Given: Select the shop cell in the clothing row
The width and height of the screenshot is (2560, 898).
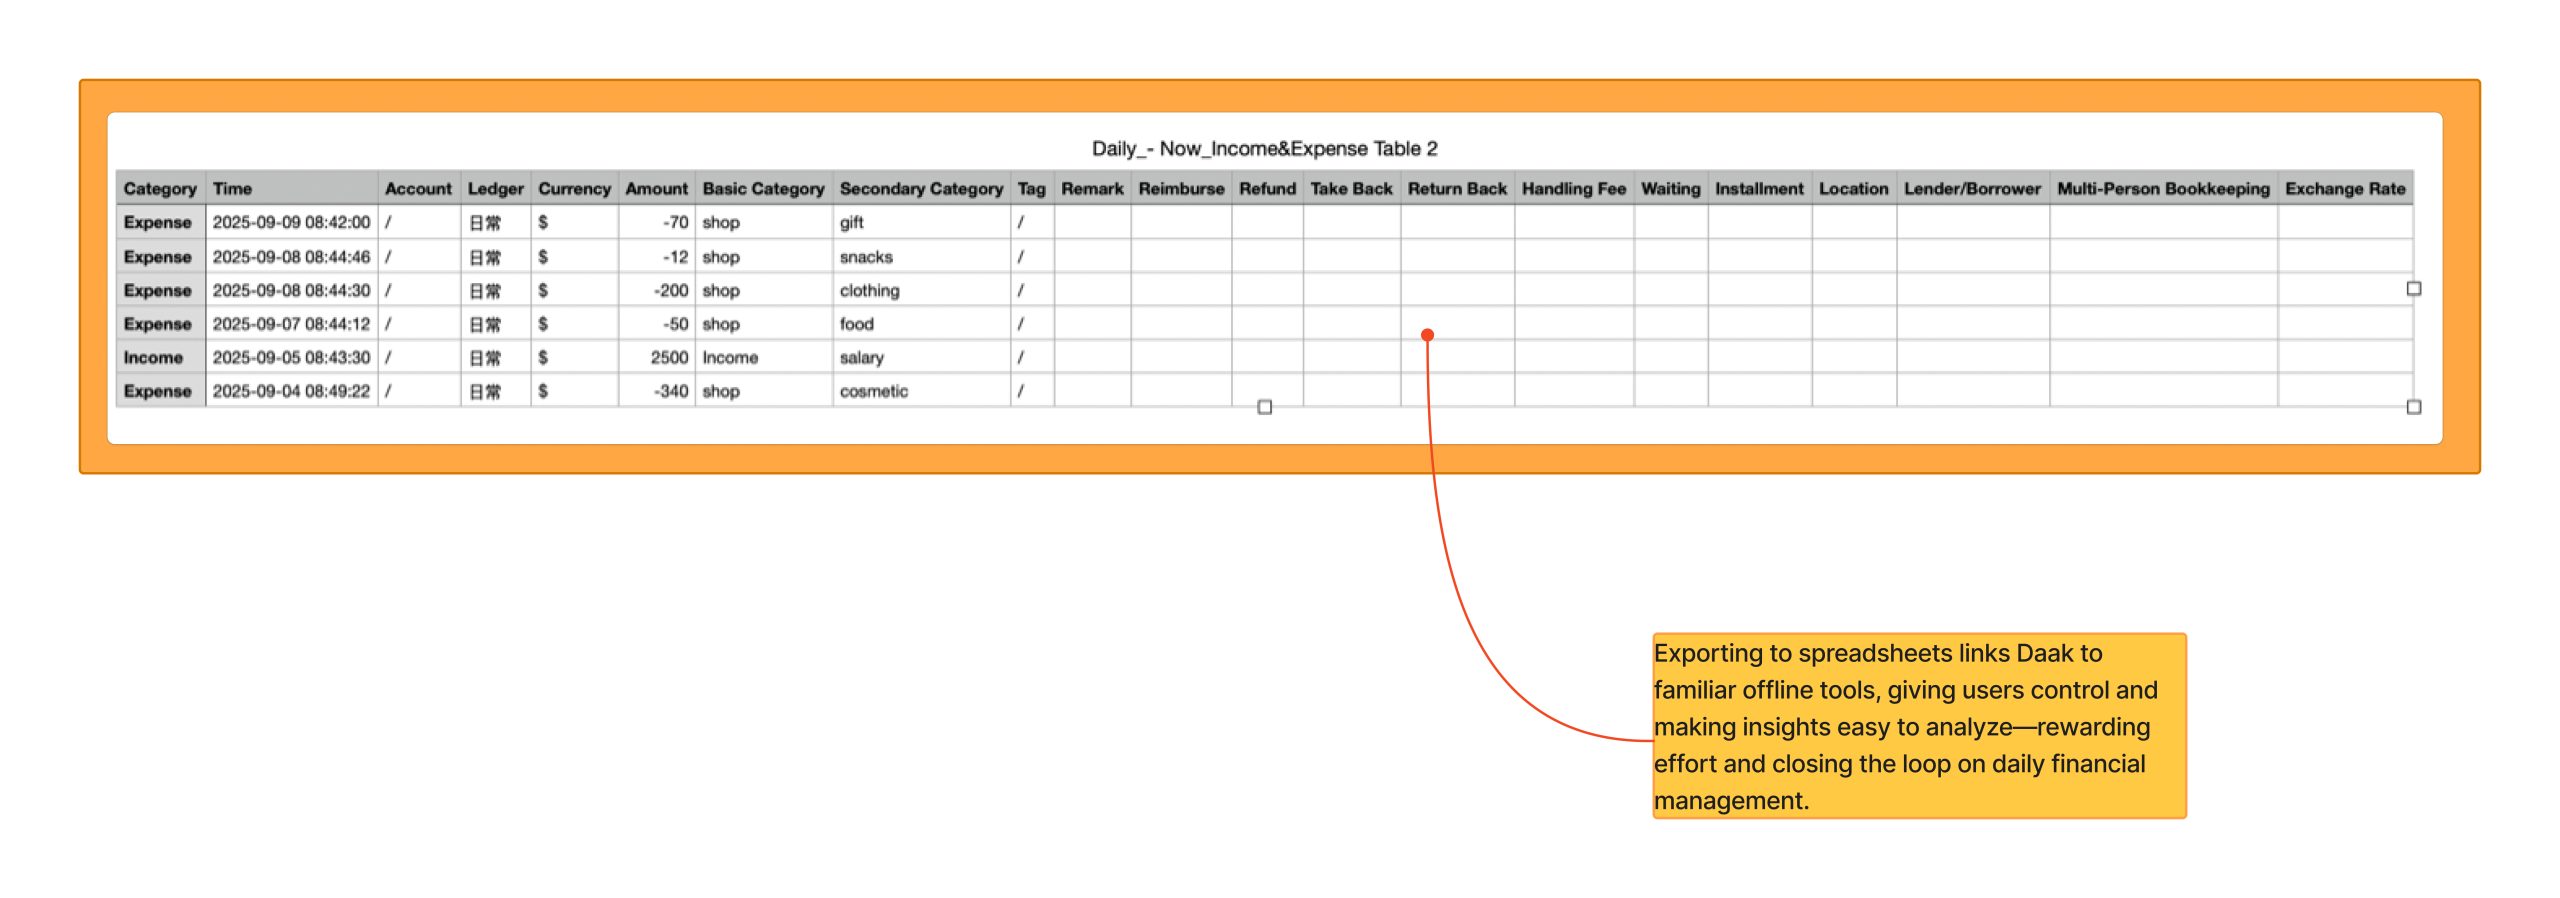Looking at the screenshot, I should coord(763,290).
